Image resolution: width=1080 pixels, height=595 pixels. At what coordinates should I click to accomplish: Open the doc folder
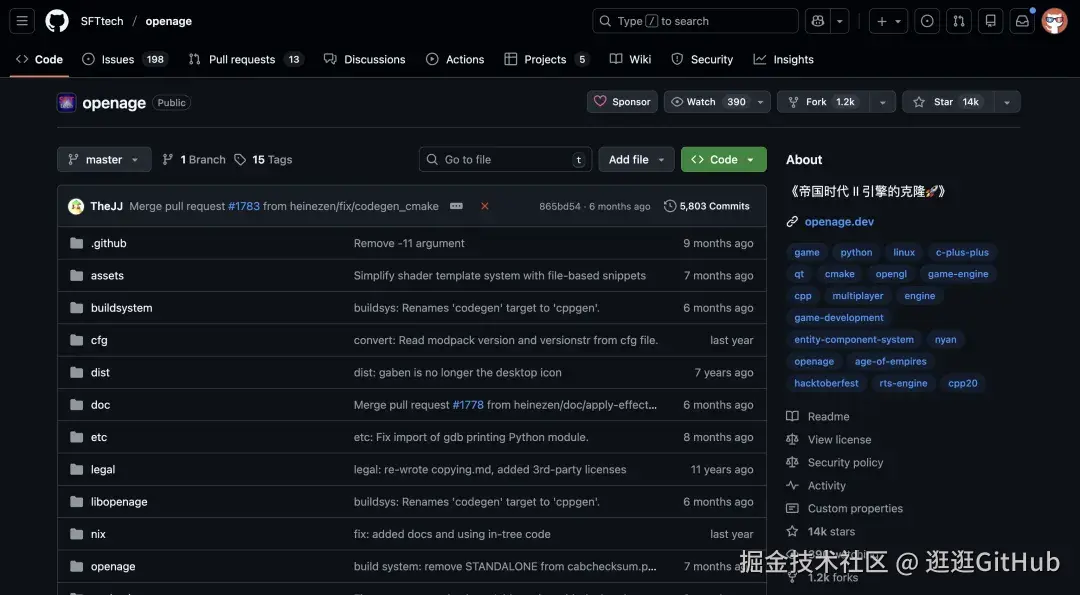coord(101,405)
